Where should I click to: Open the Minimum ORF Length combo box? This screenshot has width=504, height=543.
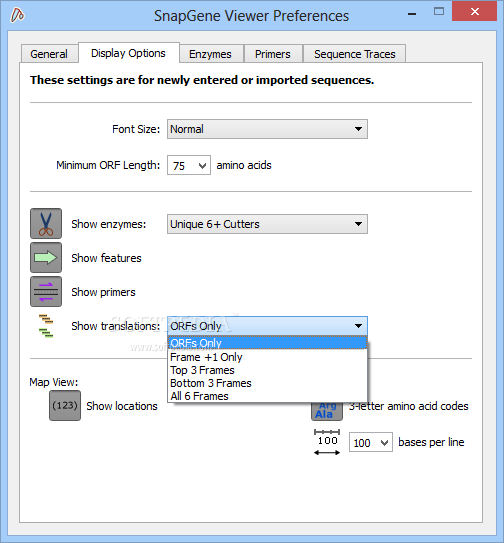click(x=189, y=165)
